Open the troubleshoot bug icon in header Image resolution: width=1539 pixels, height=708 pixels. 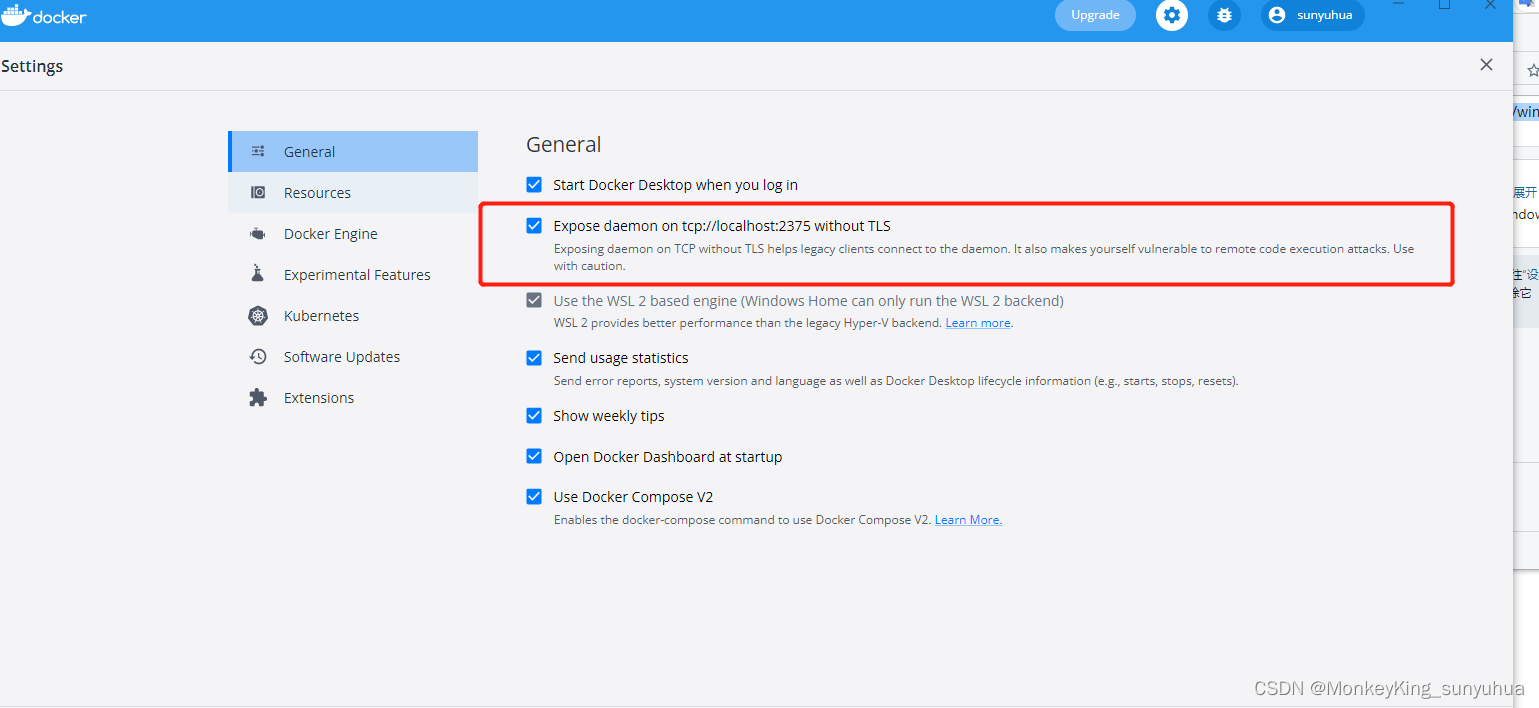1224,15
